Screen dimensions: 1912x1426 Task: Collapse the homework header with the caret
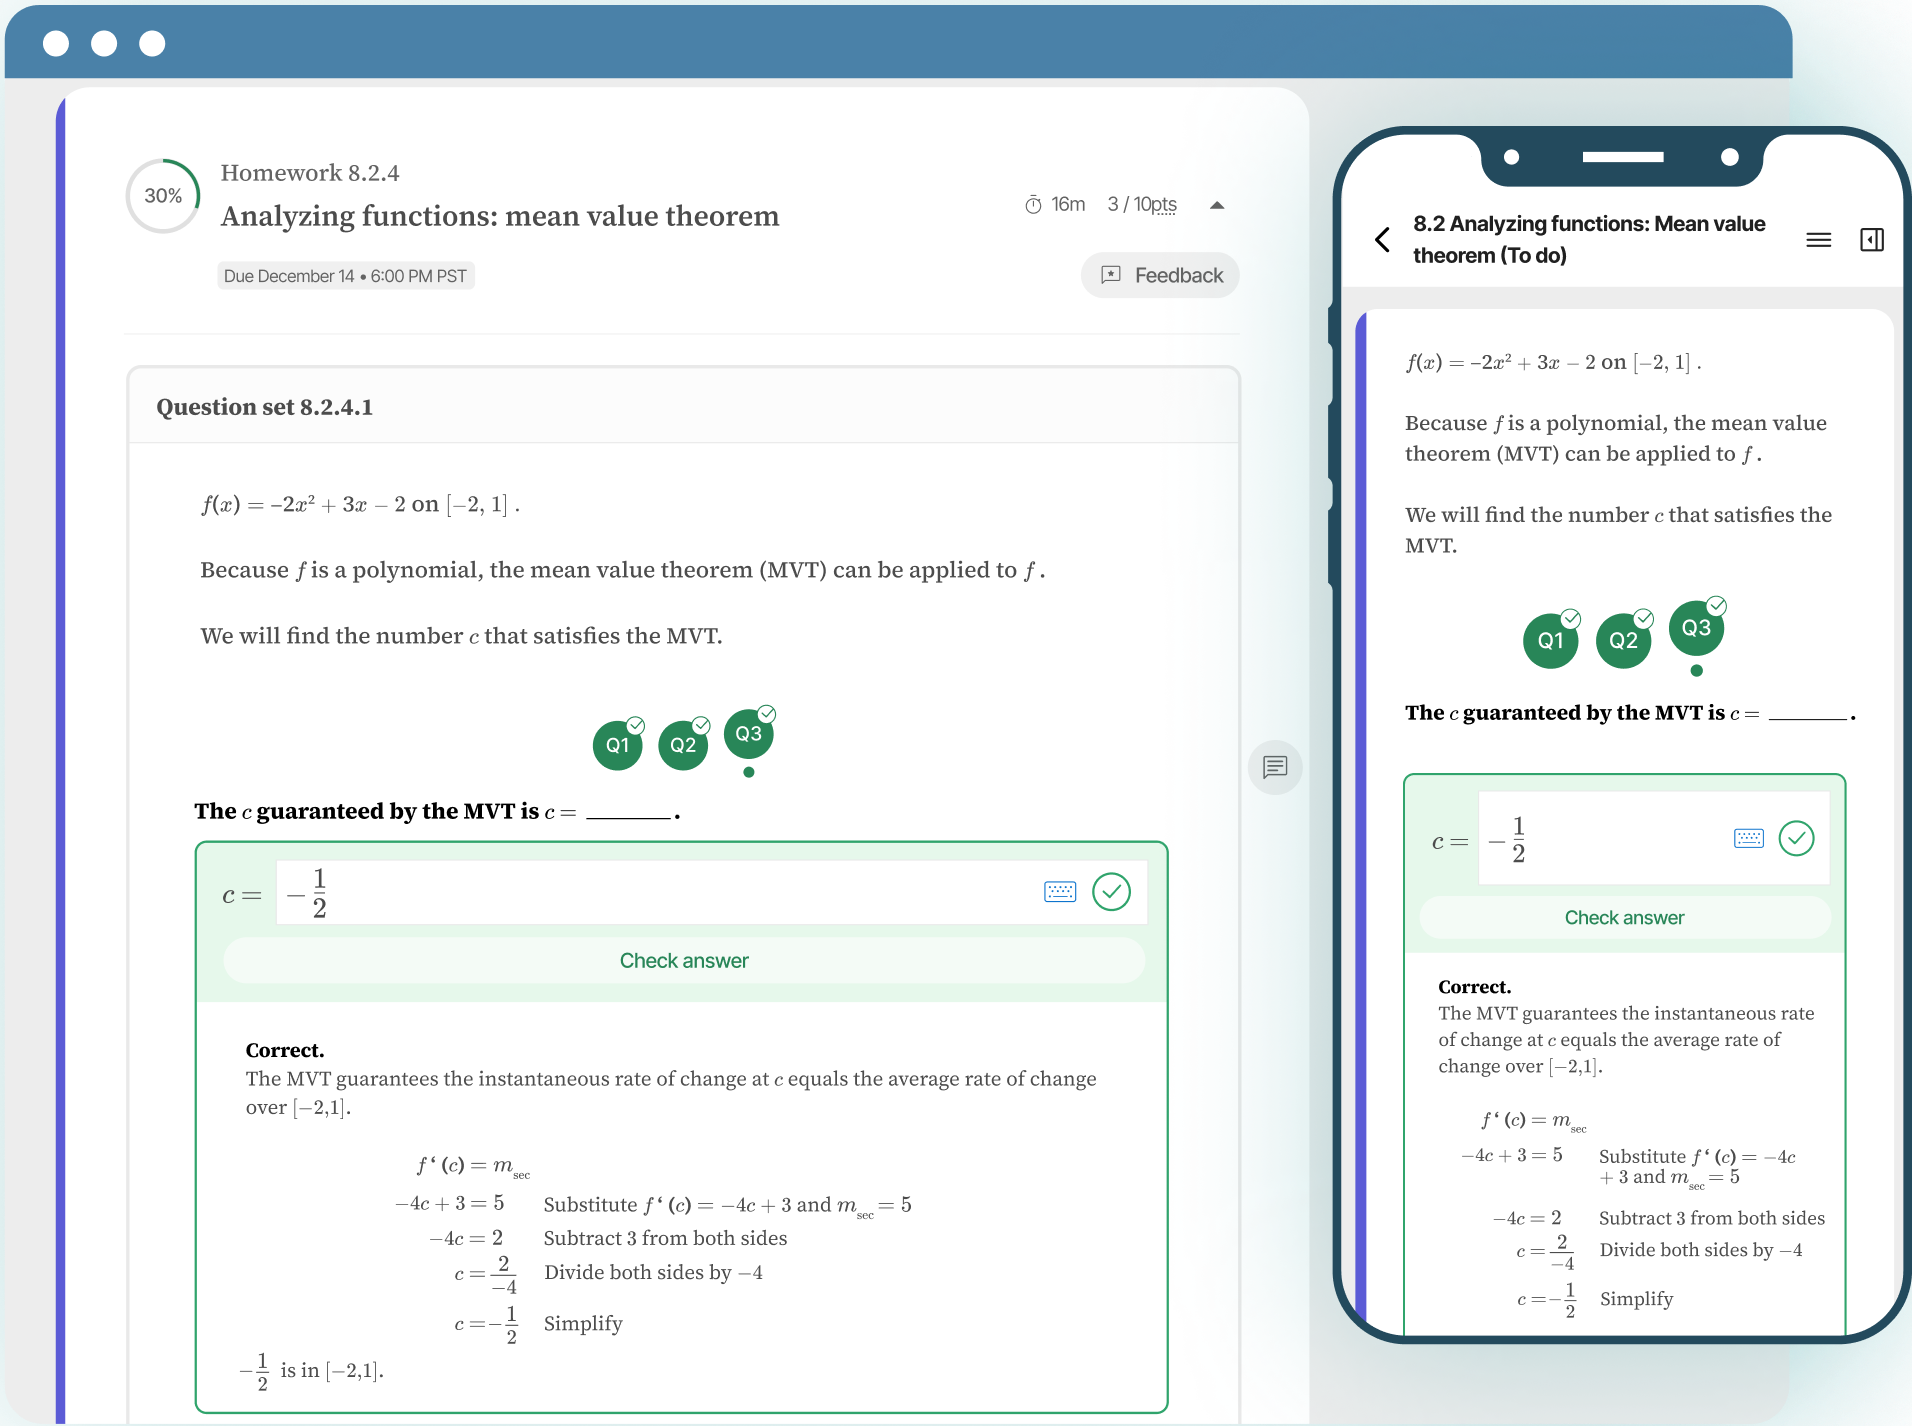click(1217, 205)
